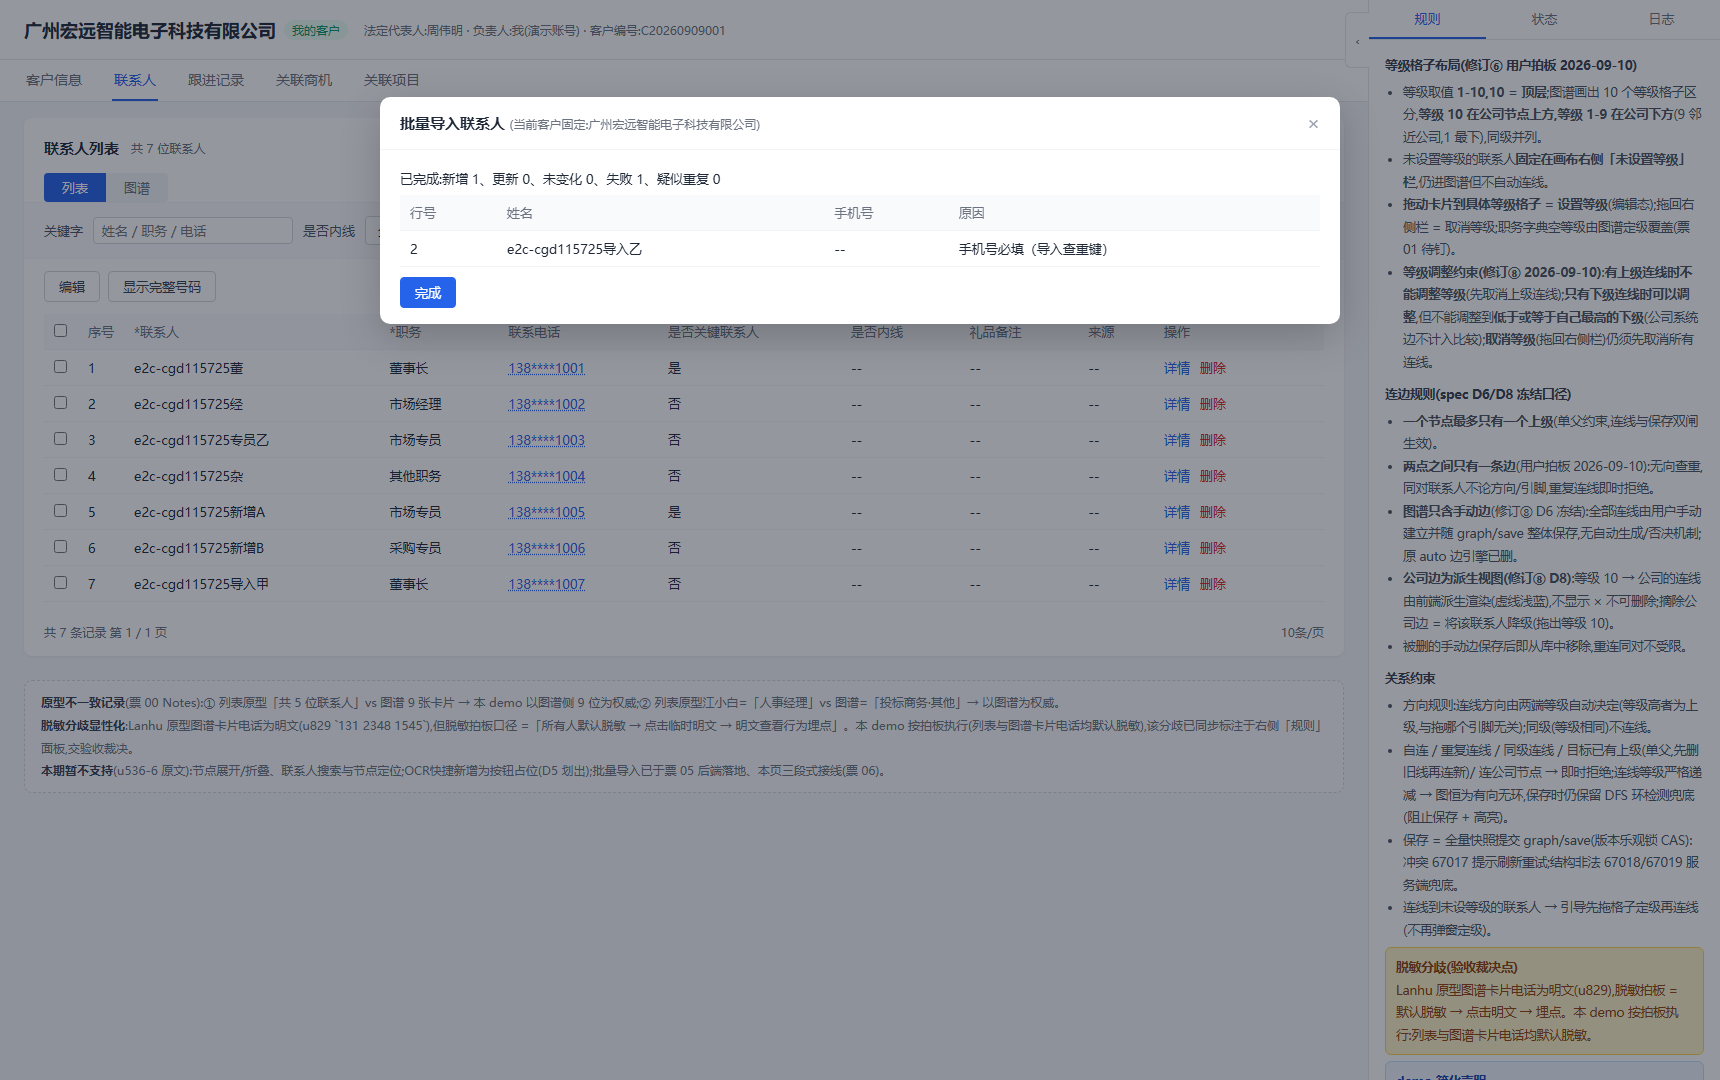Select checkbox for e2c-cgd115725杂 row
Image resolution: width=1720 pixels, height=1080 pixels.
tap(60, 475)
